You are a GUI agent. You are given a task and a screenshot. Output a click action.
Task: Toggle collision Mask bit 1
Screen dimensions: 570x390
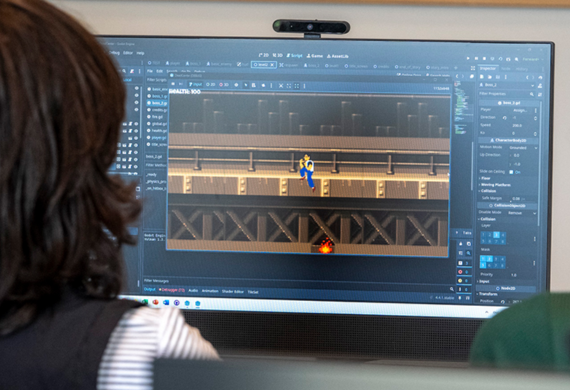483,259
